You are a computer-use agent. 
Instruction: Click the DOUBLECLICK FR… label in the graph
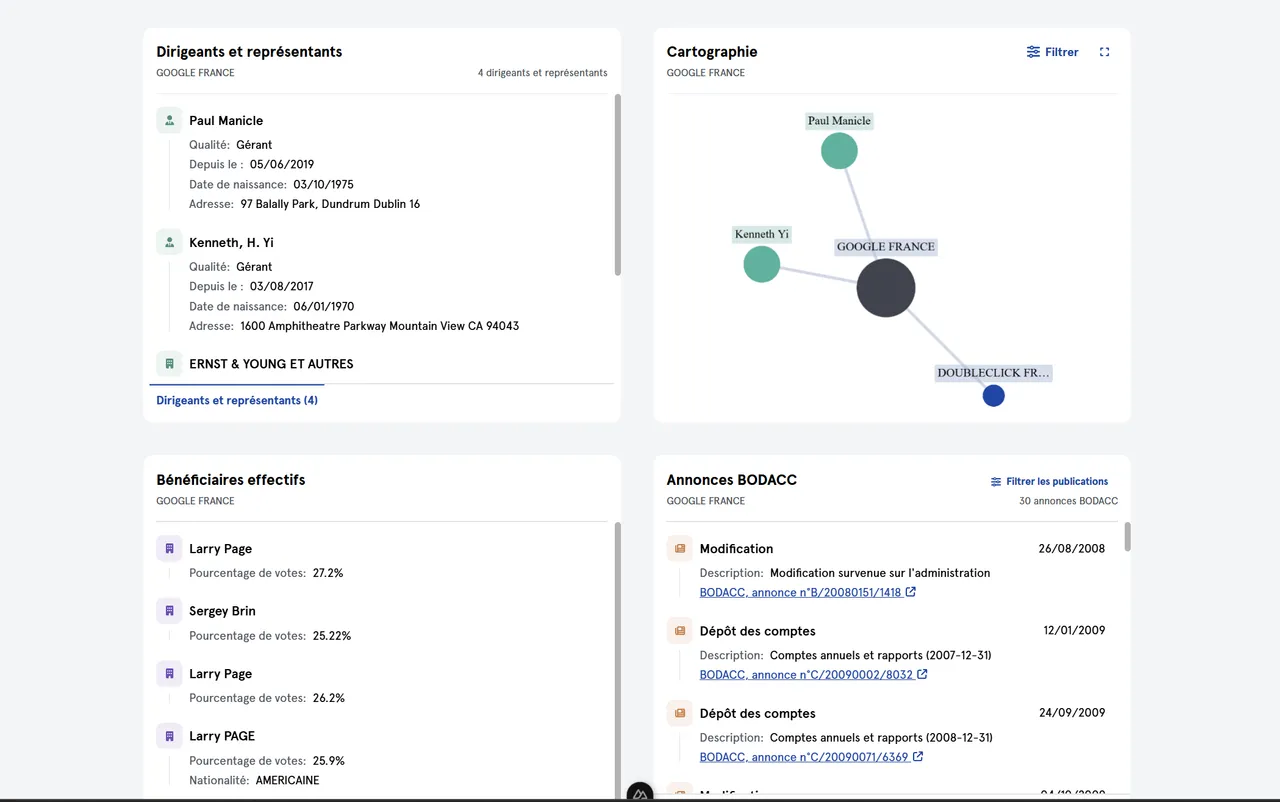[993, 373]
